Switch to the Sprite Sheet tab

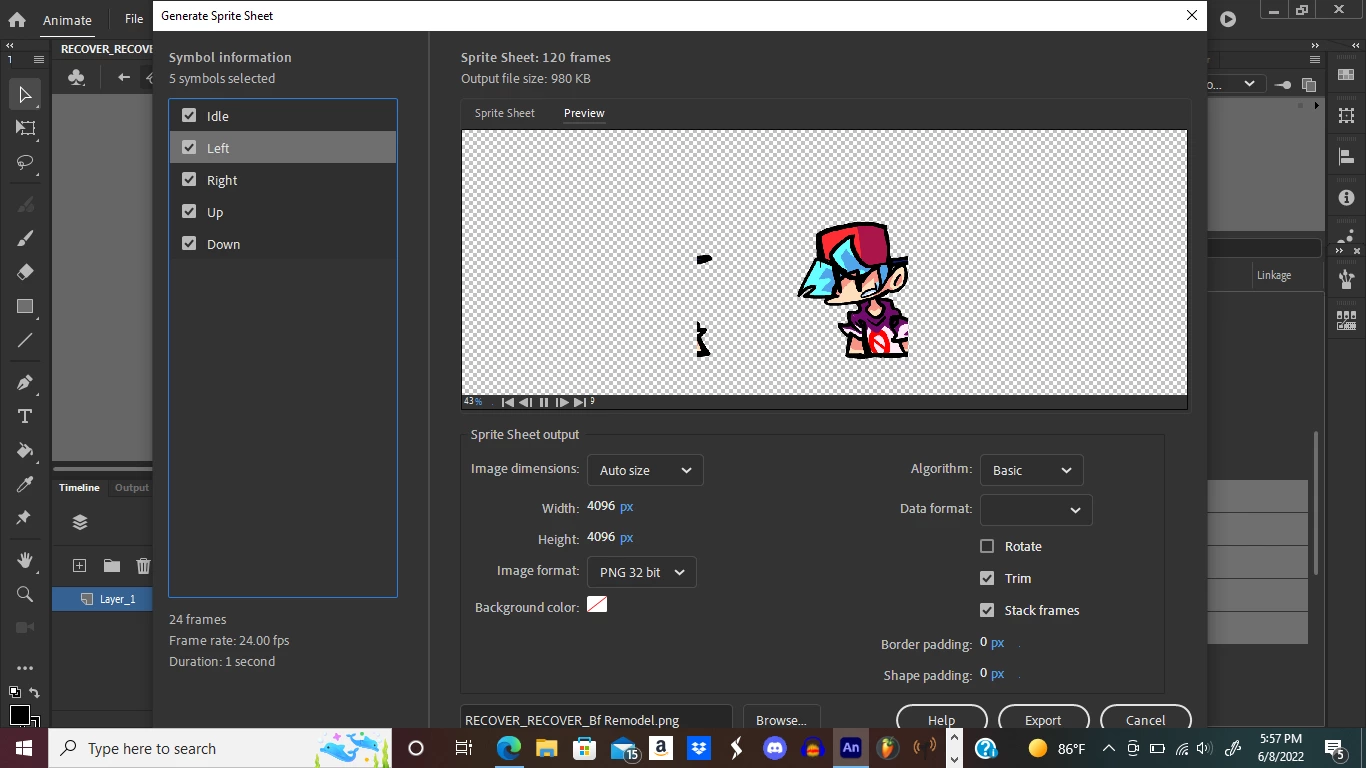(x=504, y=113)
